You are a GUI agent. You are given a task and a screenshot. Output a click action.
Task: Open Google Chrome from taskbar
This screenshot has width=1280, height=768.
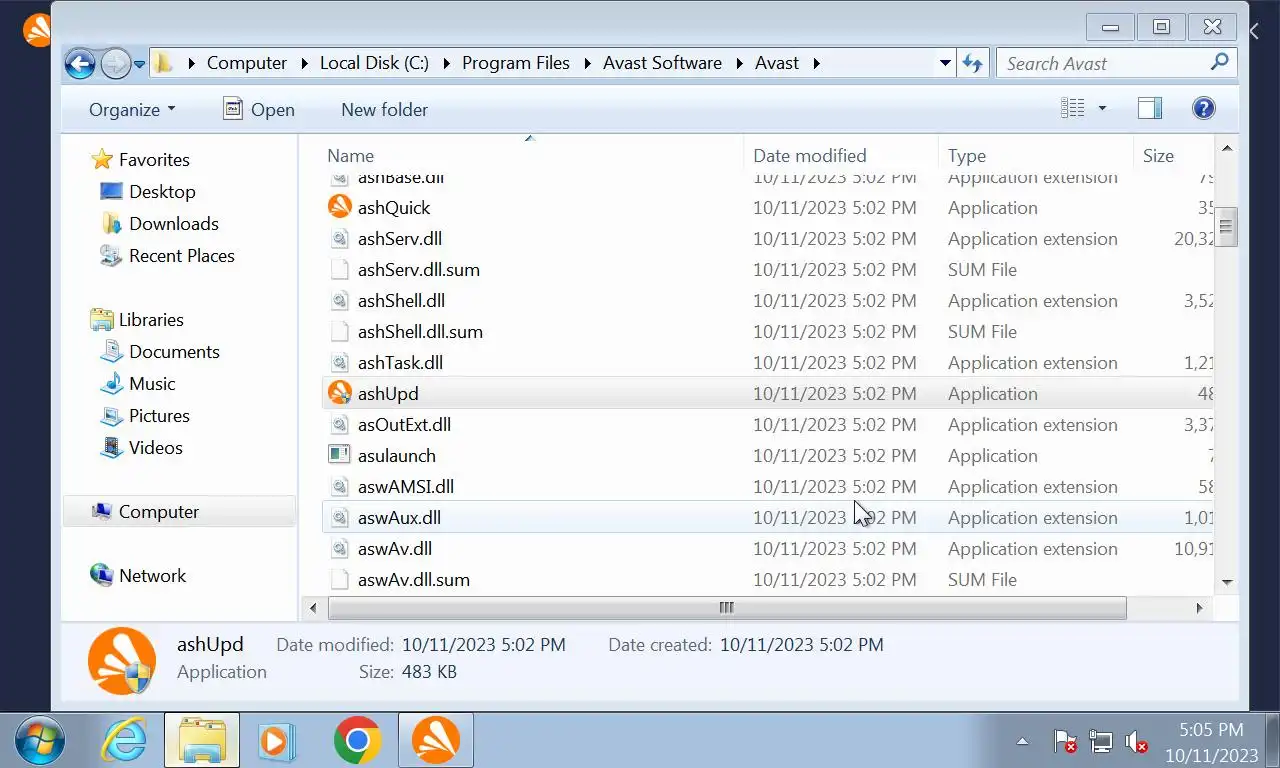(357, 741)
